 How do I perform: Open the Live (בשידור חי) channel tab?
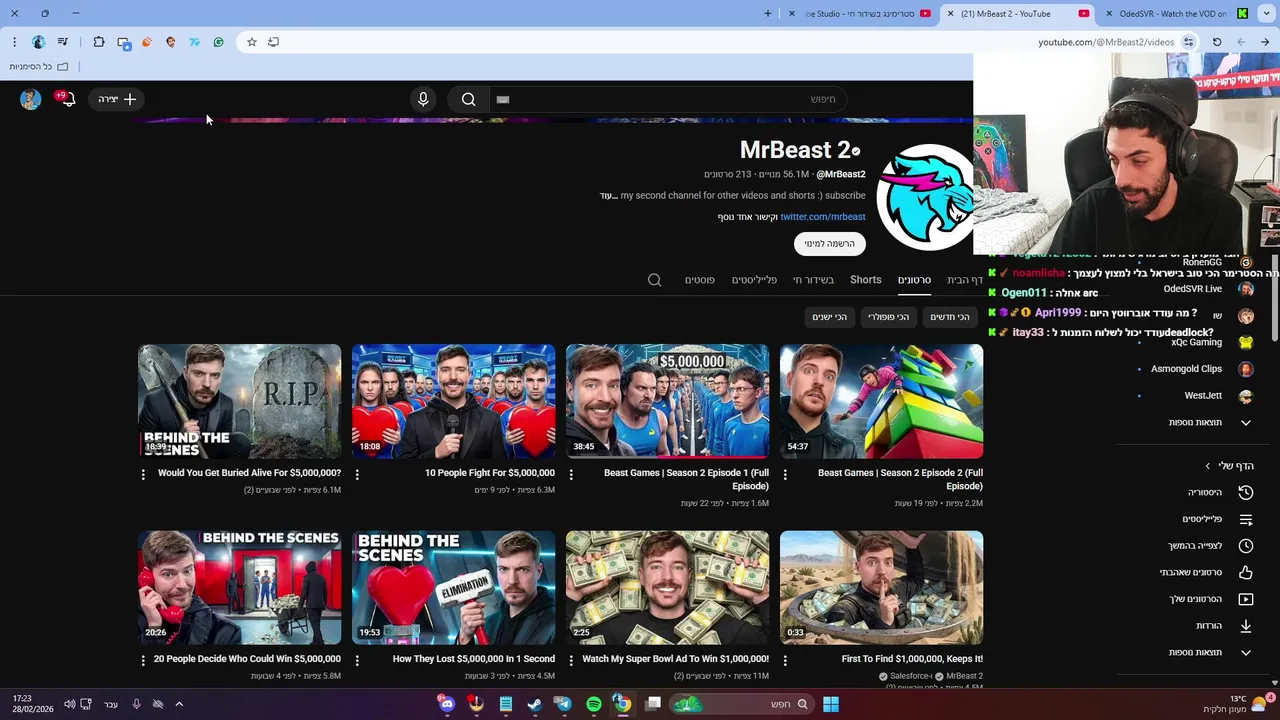(x=813, y=280)
